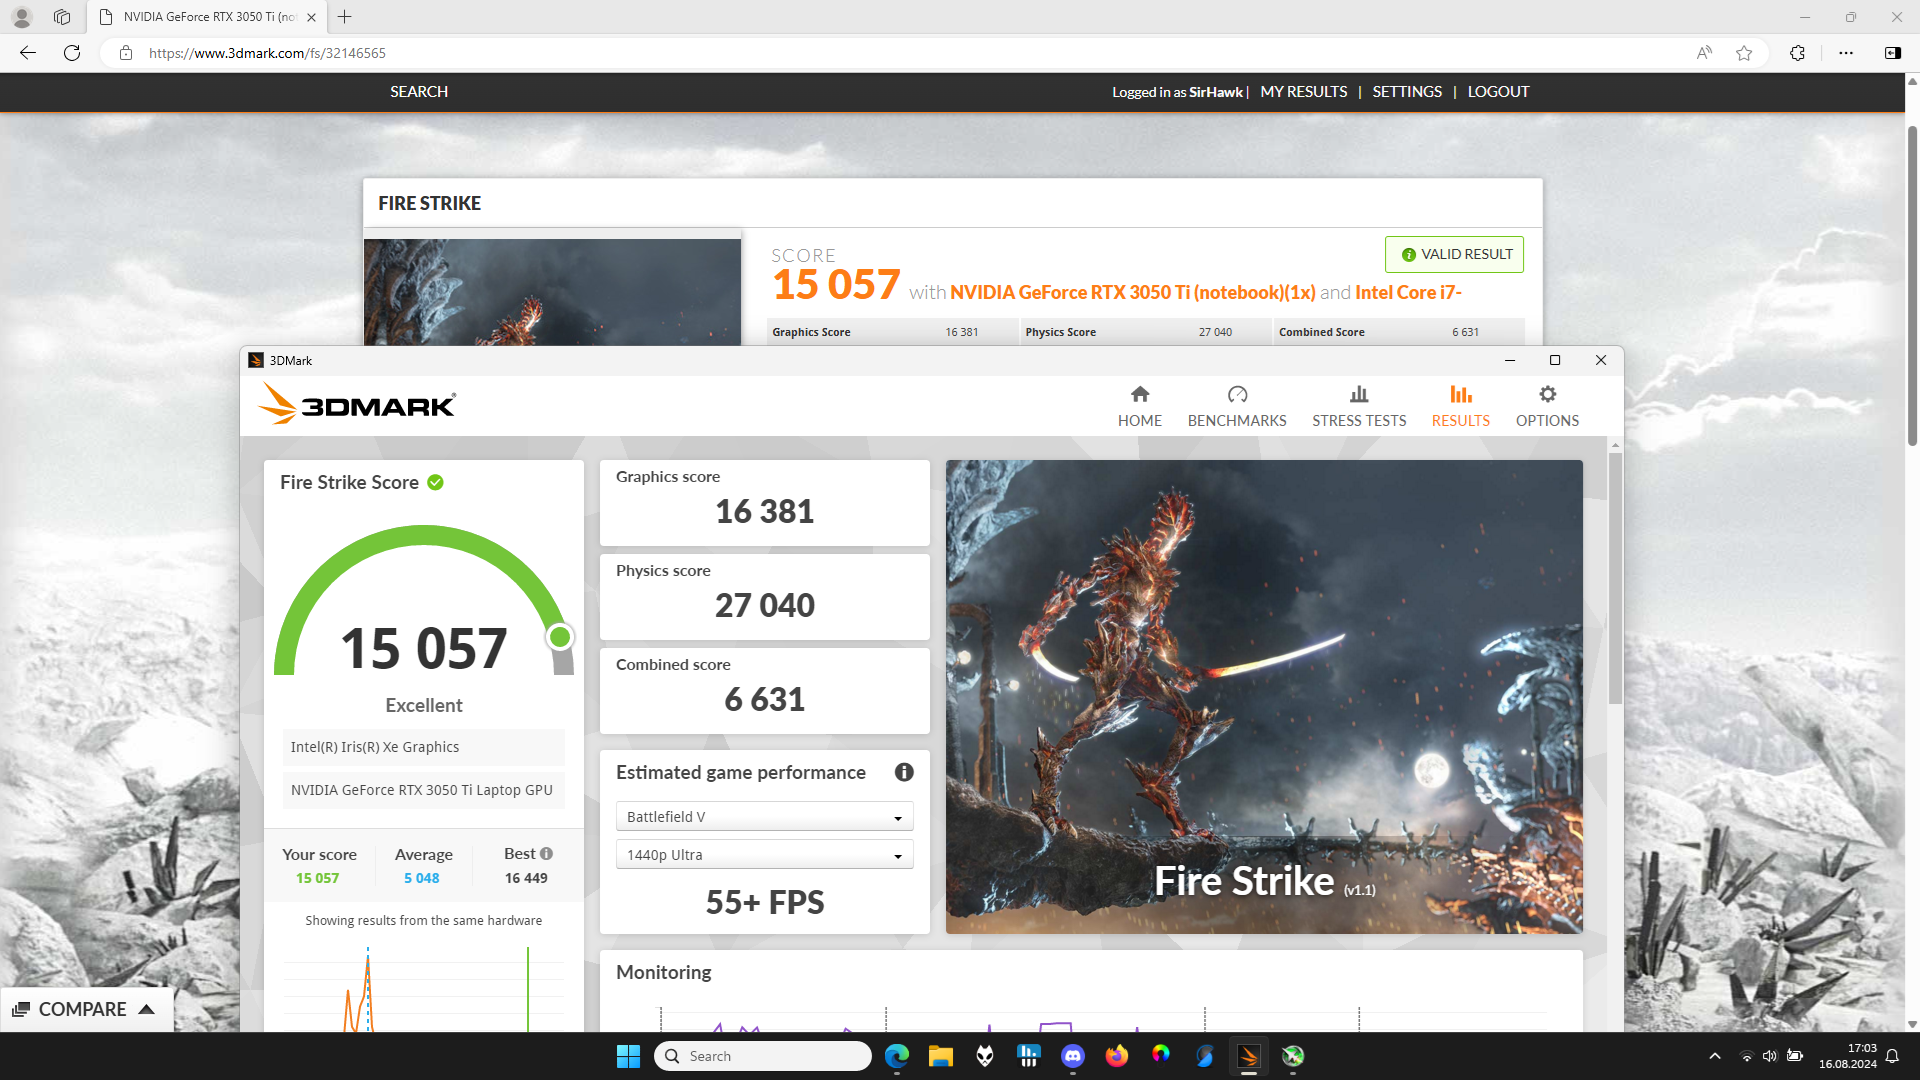Click the Fire Strike artwork in 3DMark app
The height and width of the screenshot is (1080, 1920).
(x=1264, y=696)
